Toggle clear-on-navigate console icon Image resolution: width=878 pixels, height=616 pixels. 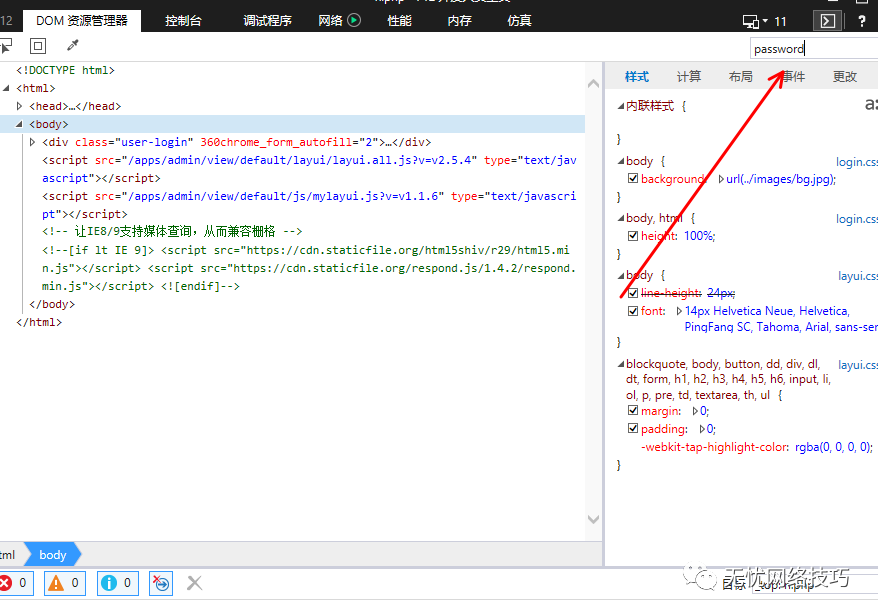pyautogui.click(x=161, y=583)
